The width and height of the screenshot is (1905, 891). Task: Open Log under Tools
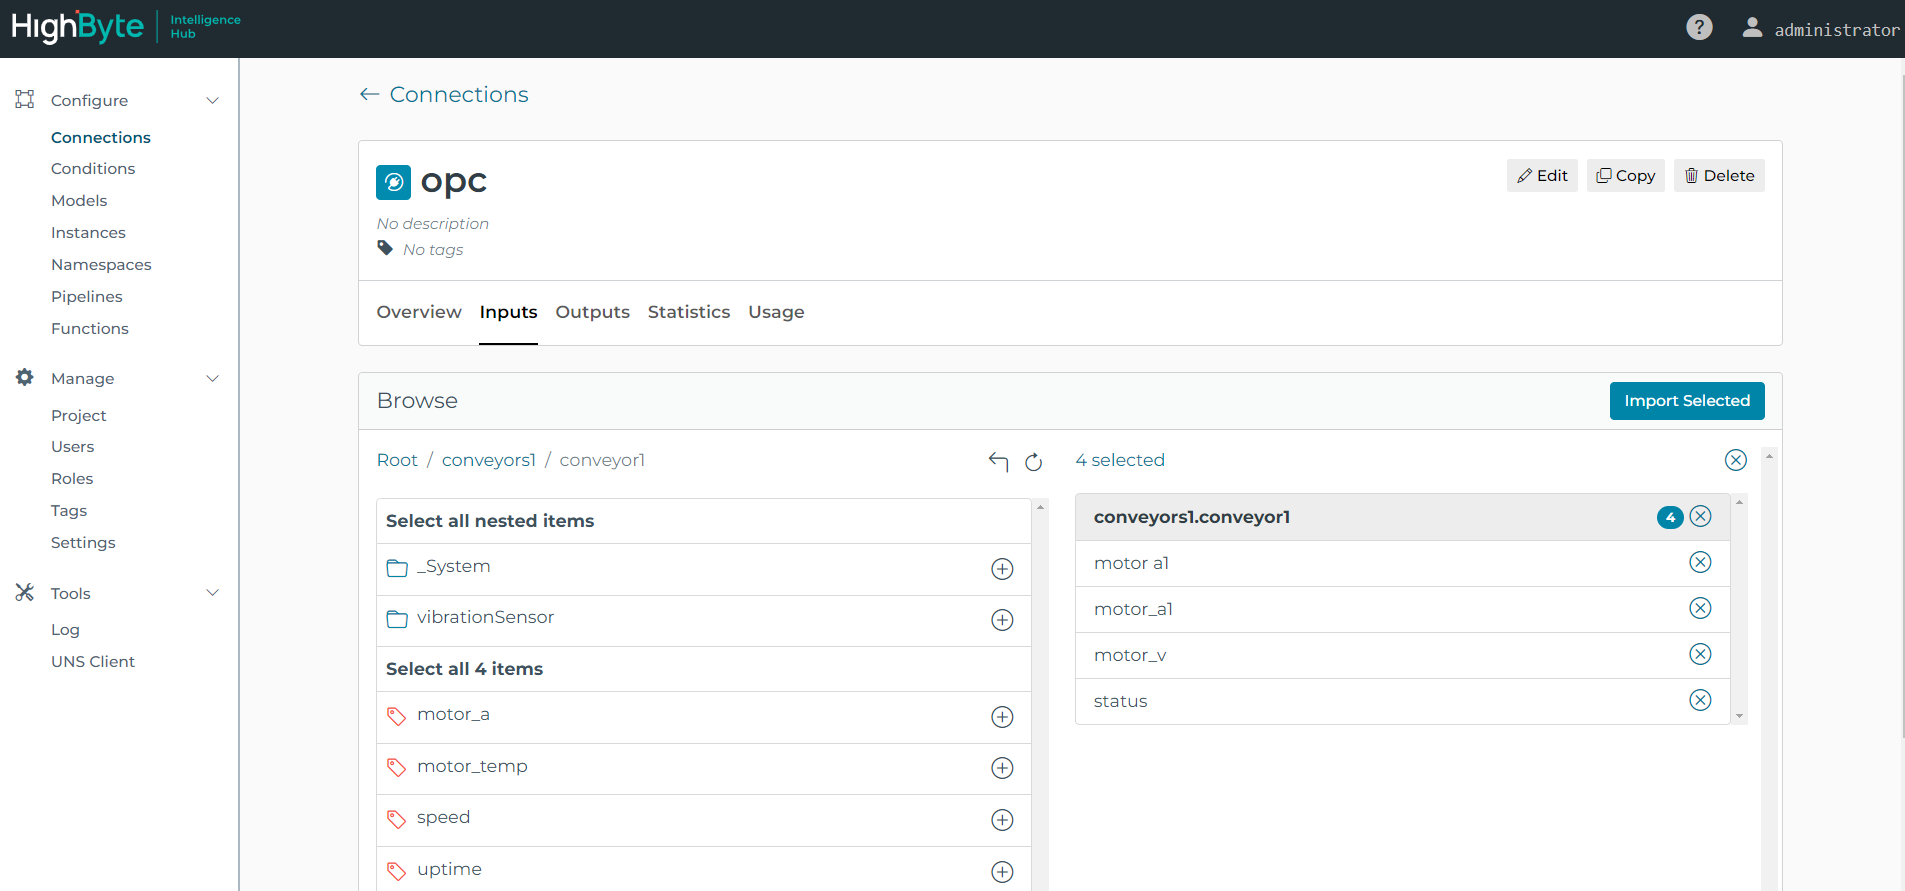pos(65,629)
